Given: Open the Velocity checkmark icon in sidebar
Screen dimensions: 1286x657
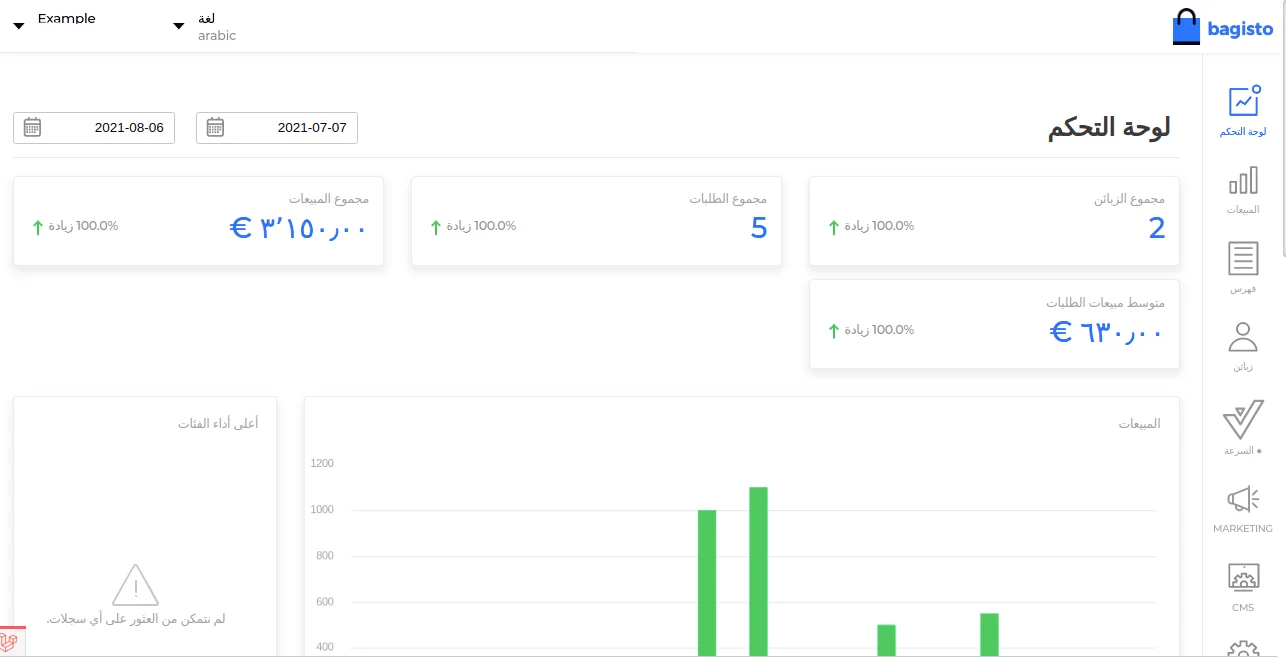Looking at the screenshot, I should click(x=1243, y=418).
